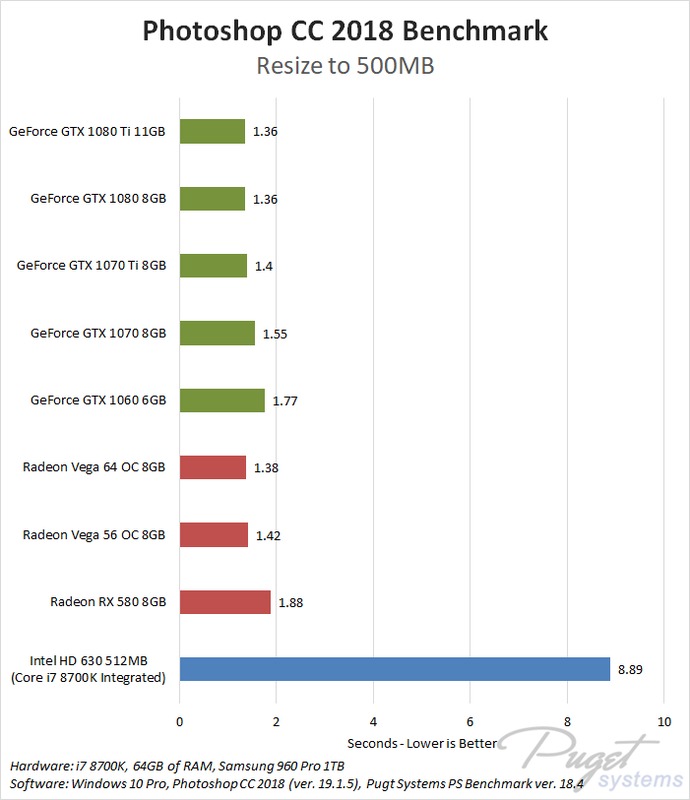Click the axis tick labeled 10
690x800 pixels.
click(x=664, y=721)
